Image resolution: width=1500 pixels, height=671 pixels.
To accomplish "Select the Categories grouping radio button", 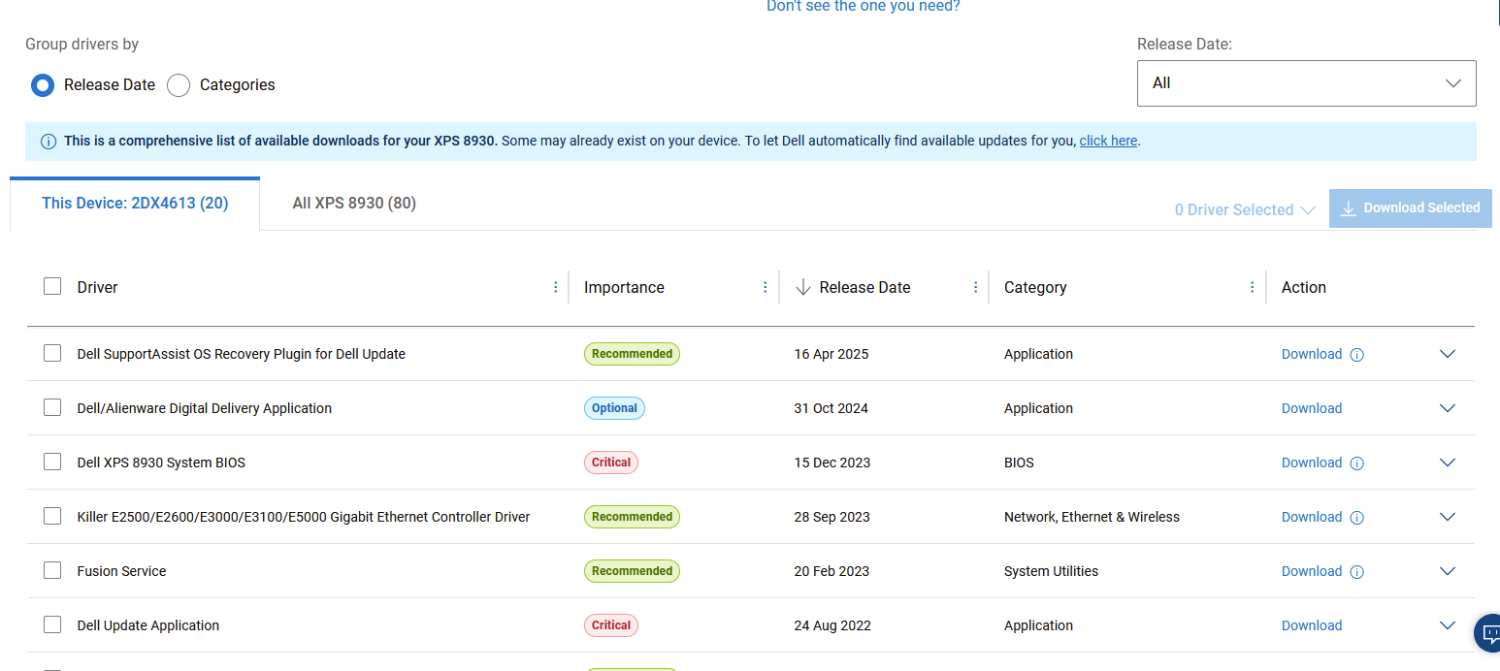I will coord(178,85).
